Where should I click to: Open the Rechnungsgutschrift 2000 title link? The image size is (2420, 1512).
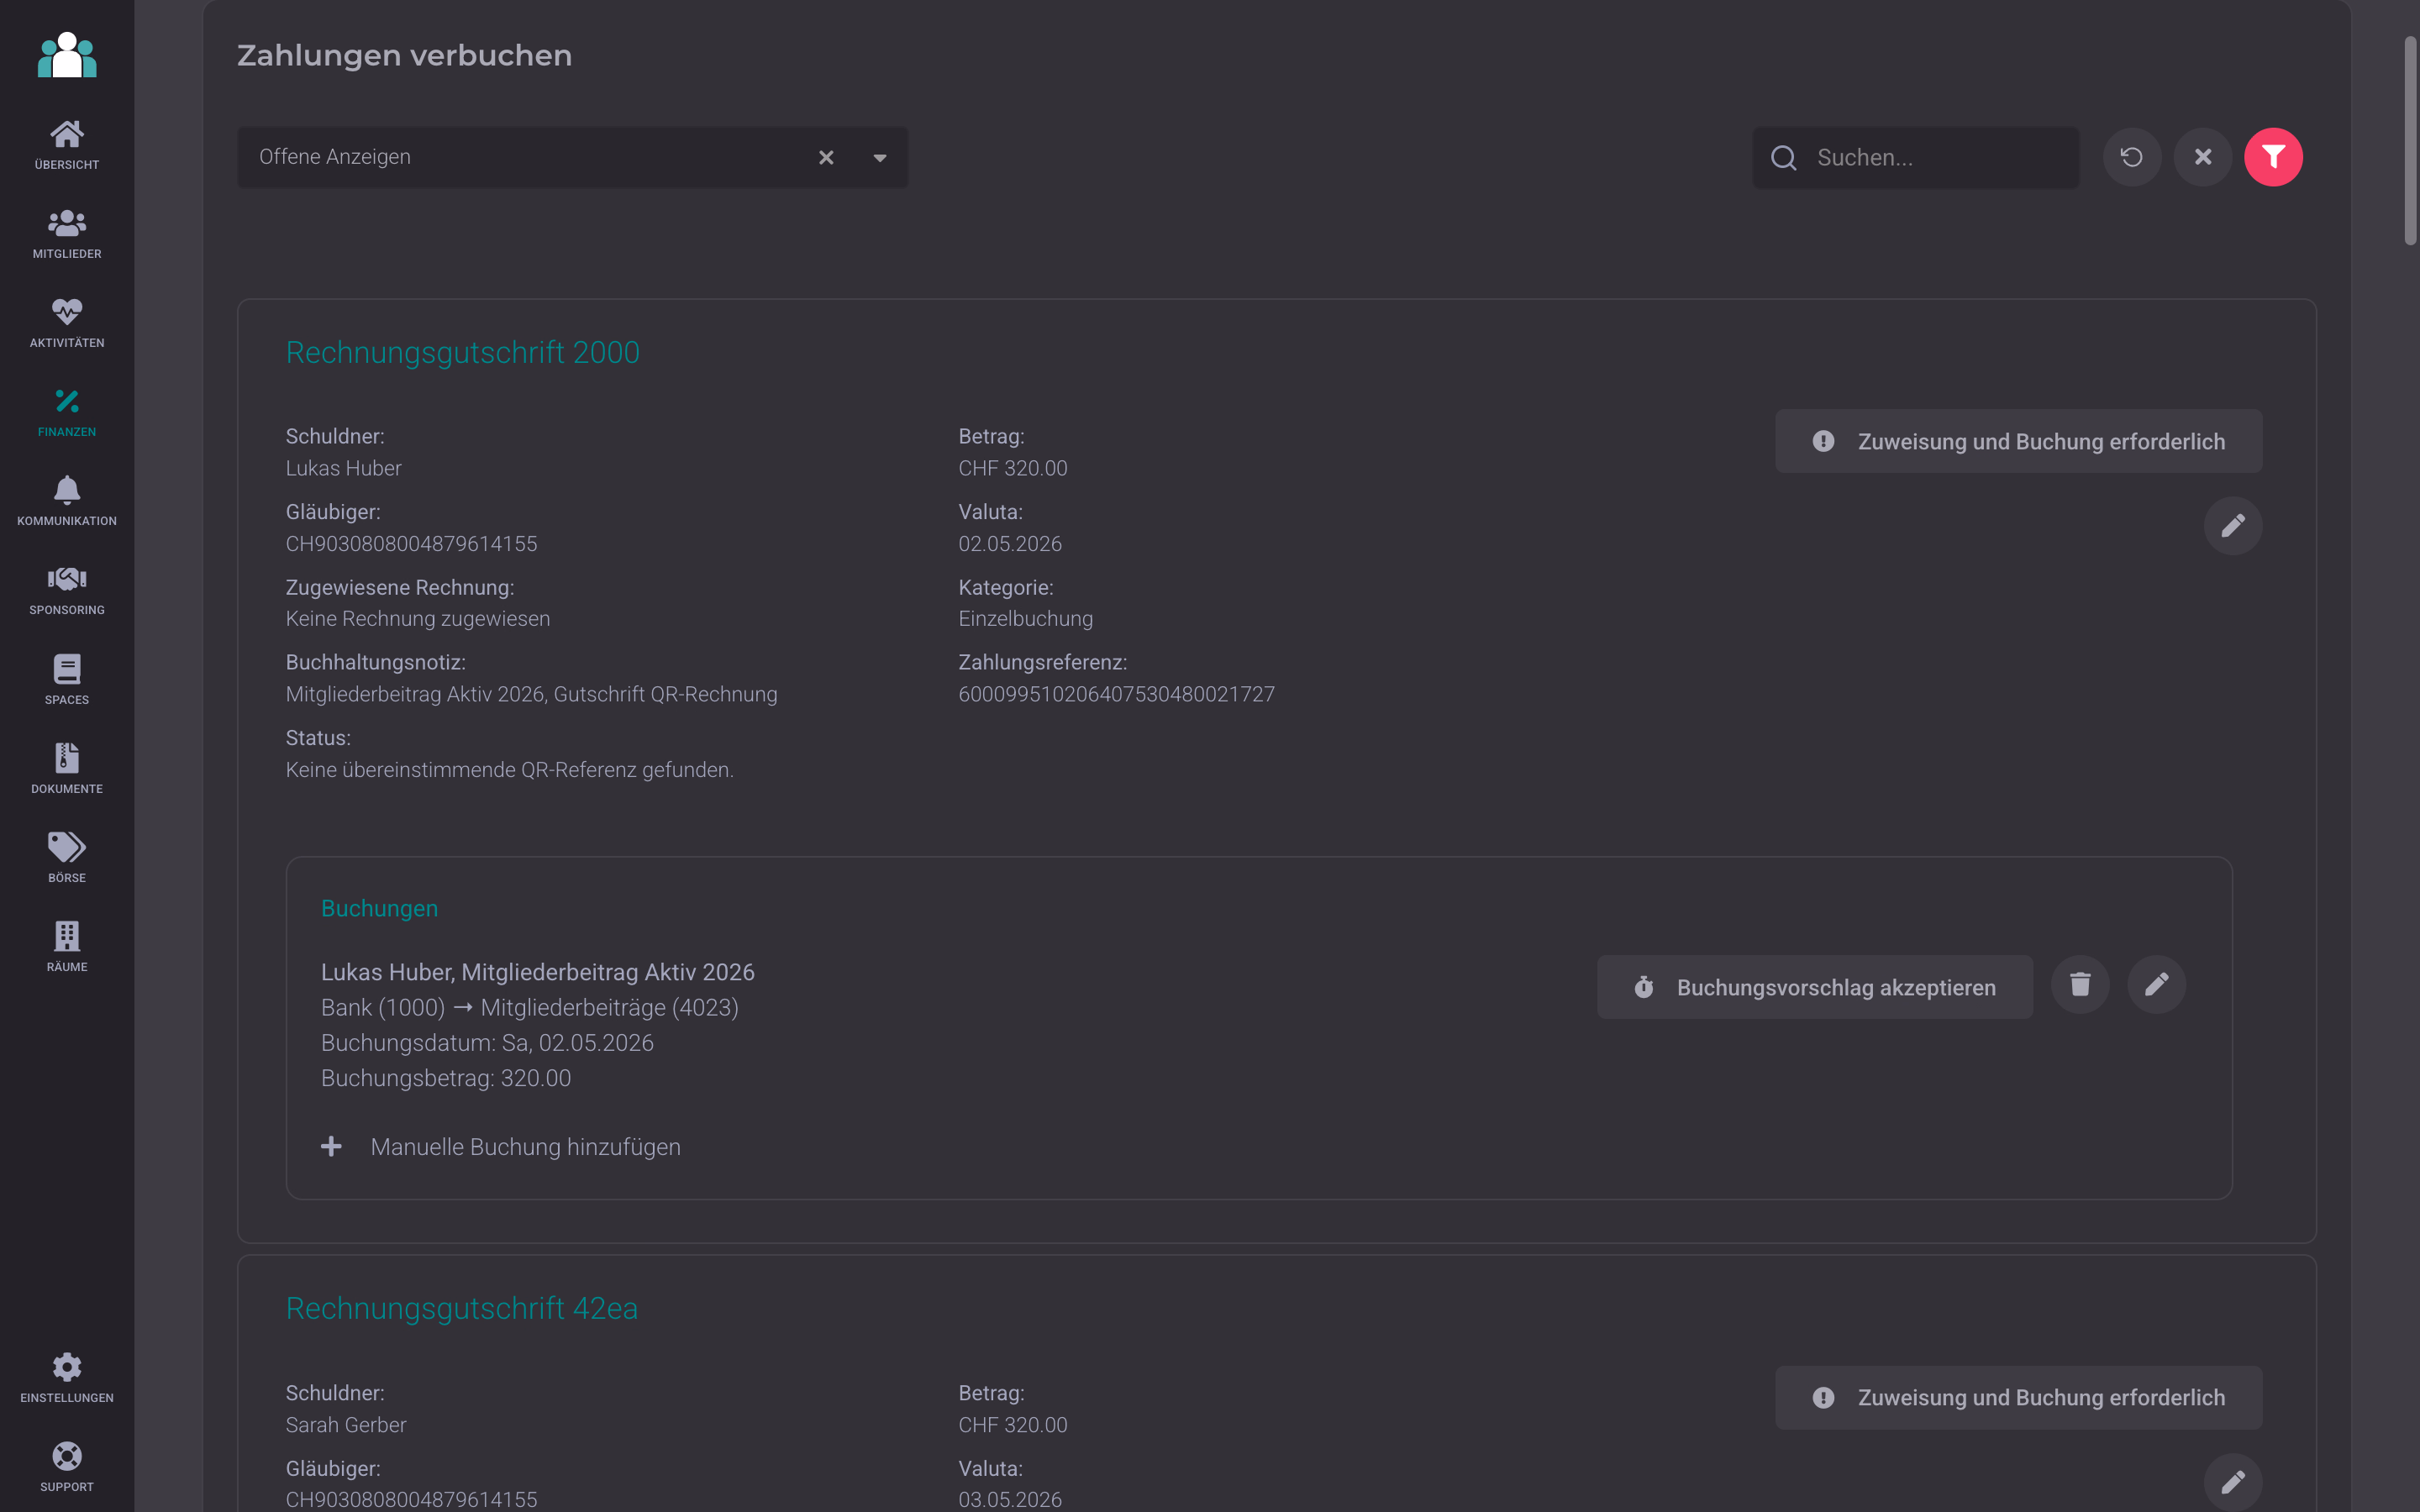click(x=462, y=352)
